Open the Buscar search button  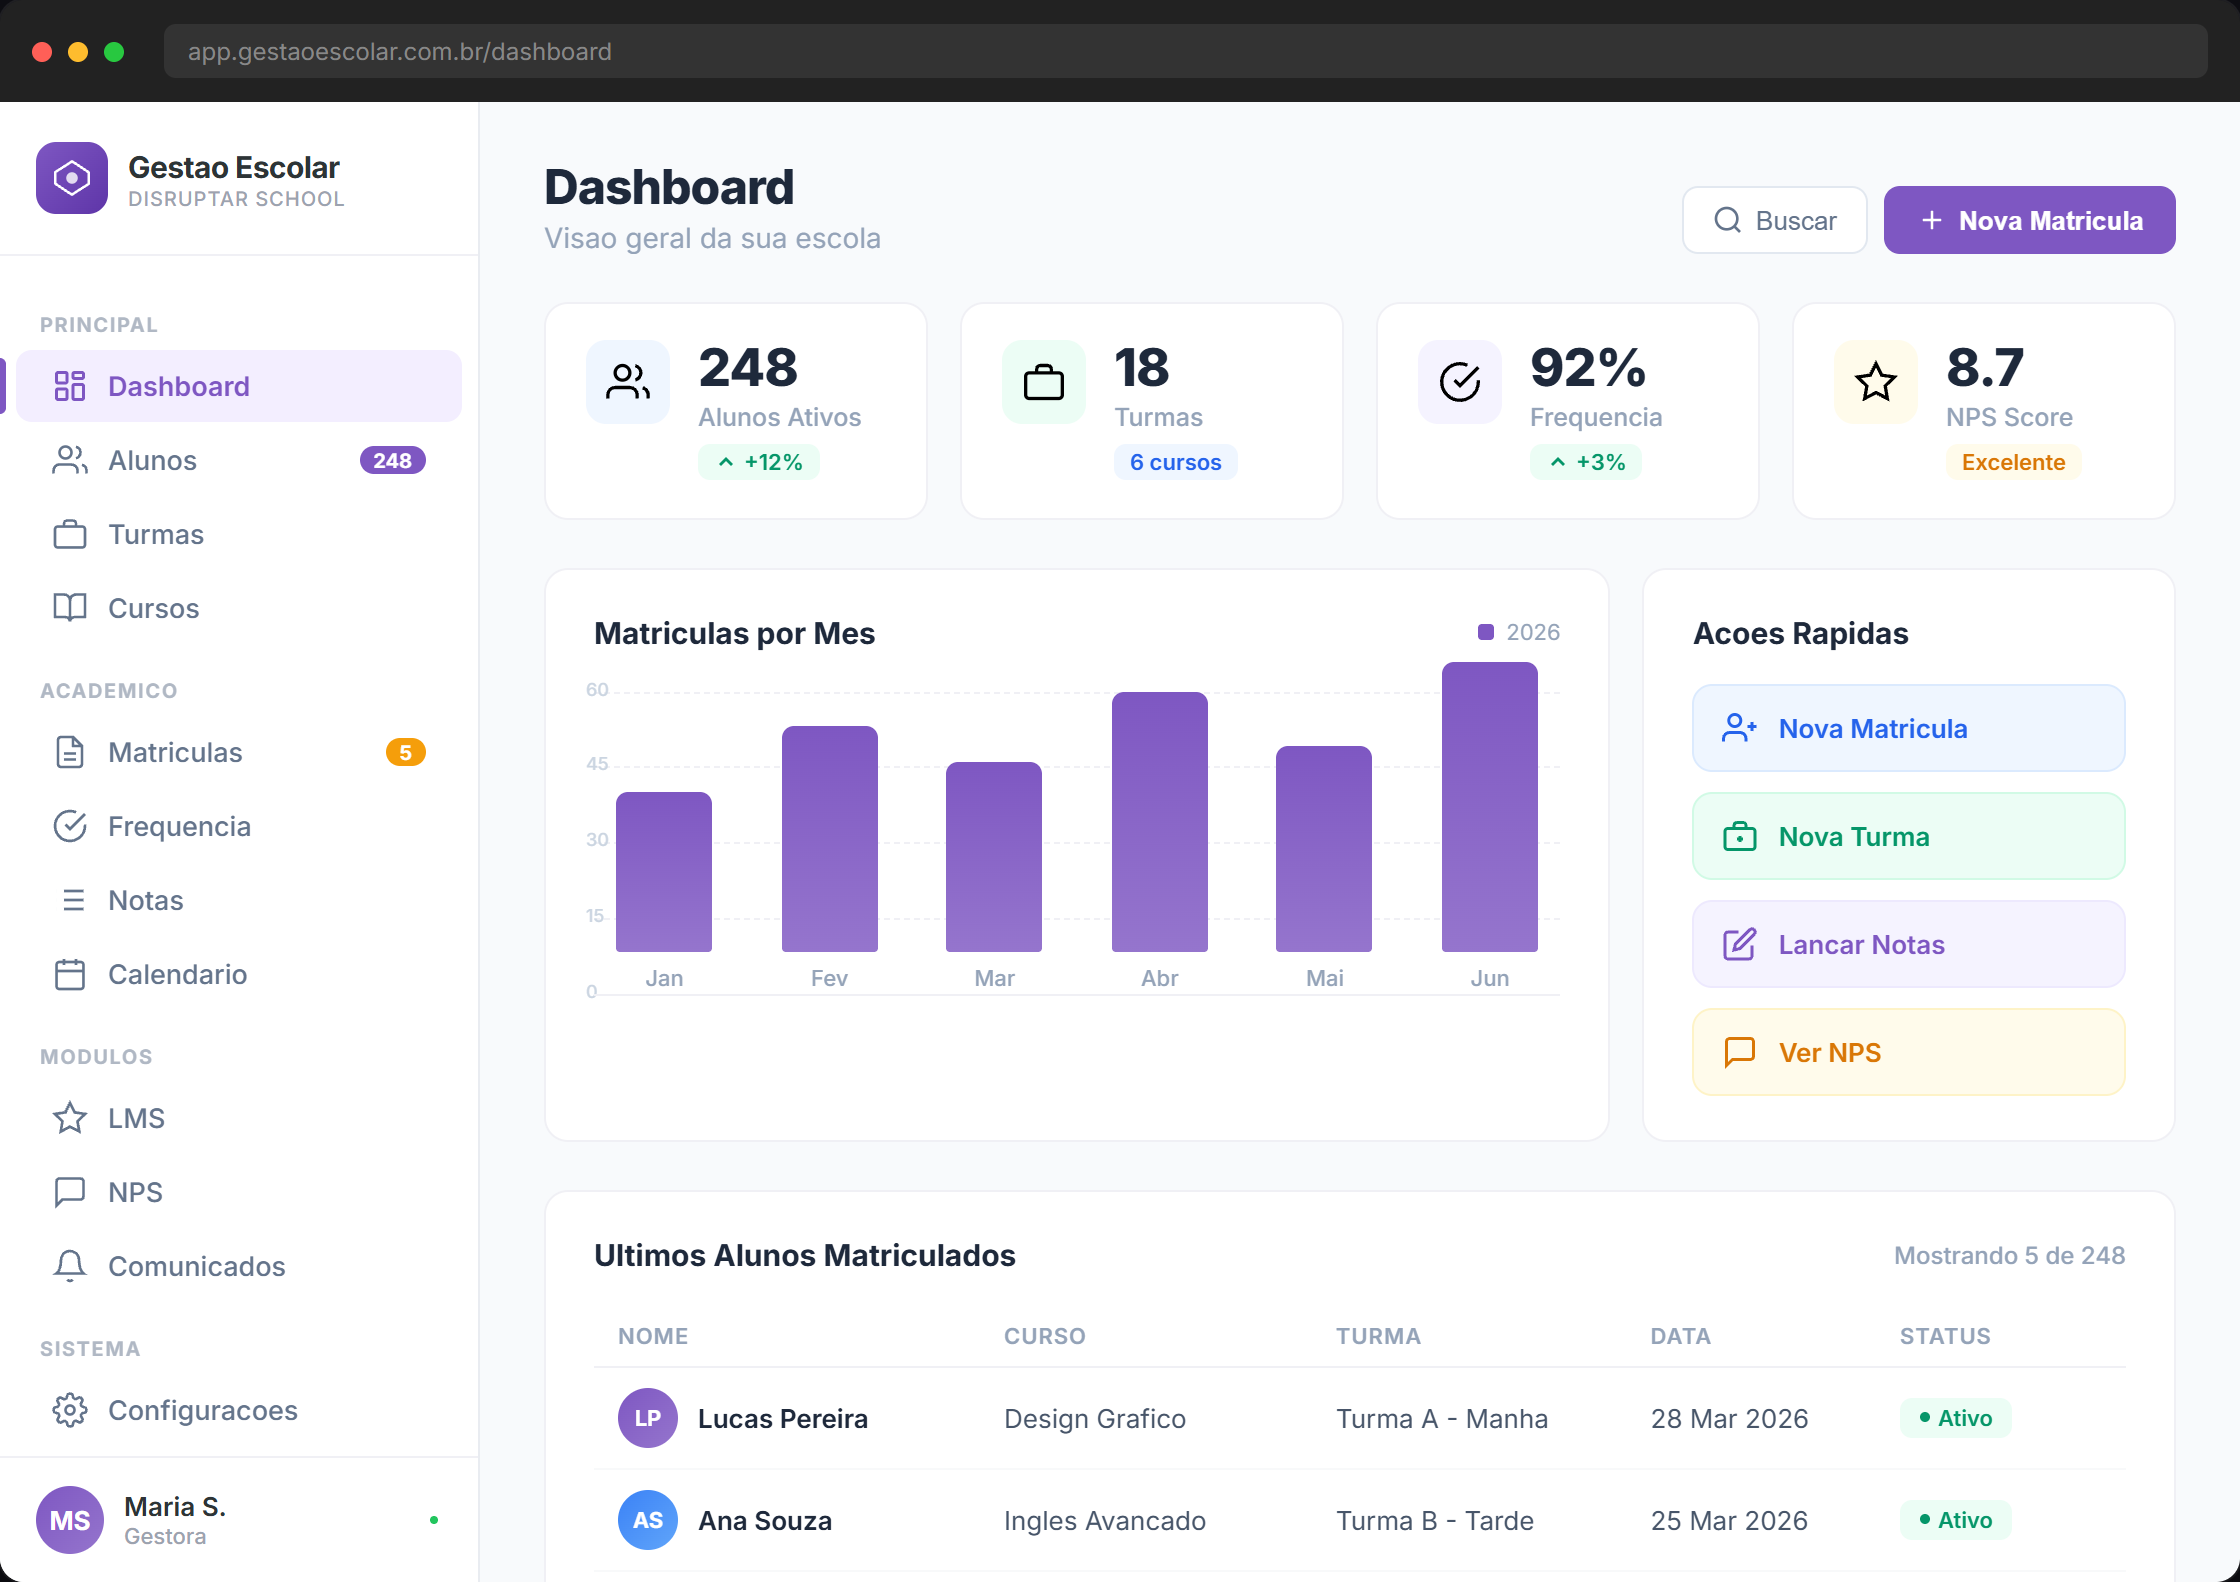click(1774, 220)
